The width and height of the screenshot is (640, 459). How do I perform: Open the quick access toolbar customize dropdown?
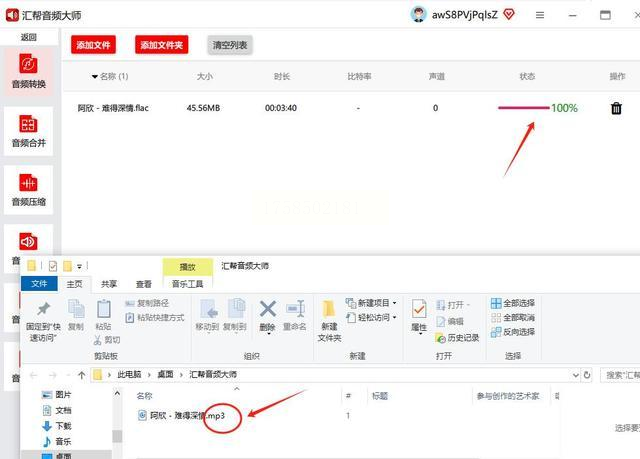pos(80,267)
